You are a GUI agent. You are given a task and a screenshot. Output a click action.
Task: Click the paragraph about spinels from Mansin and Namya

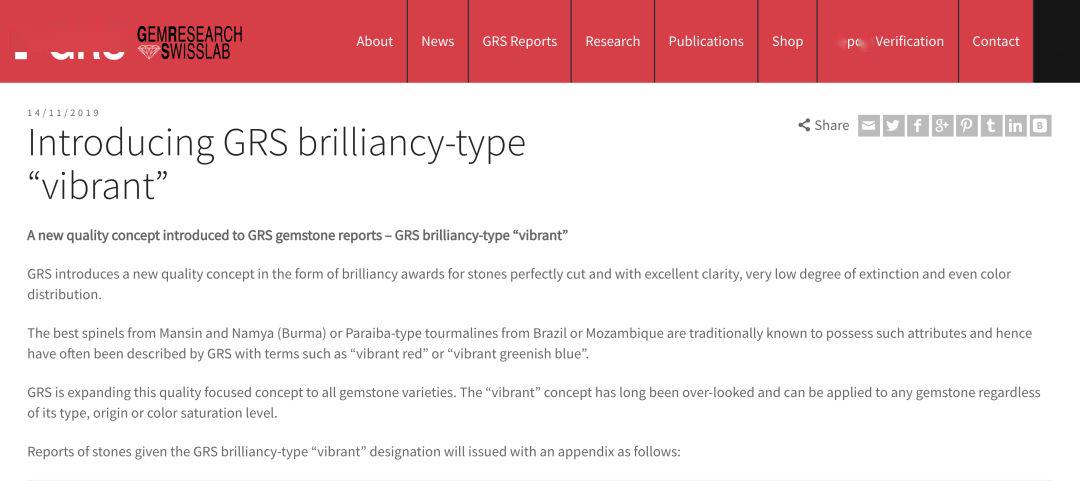point(529,344)
